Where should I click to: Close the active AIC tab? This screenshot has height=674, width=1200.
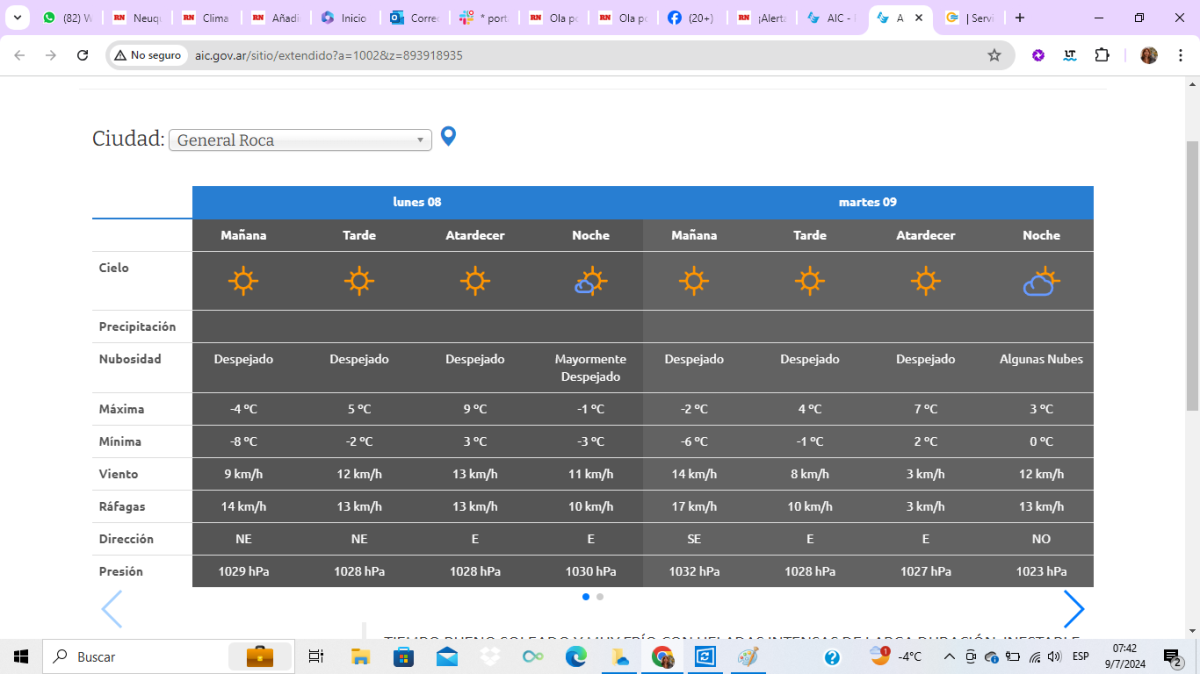click(x=919, y=18)
